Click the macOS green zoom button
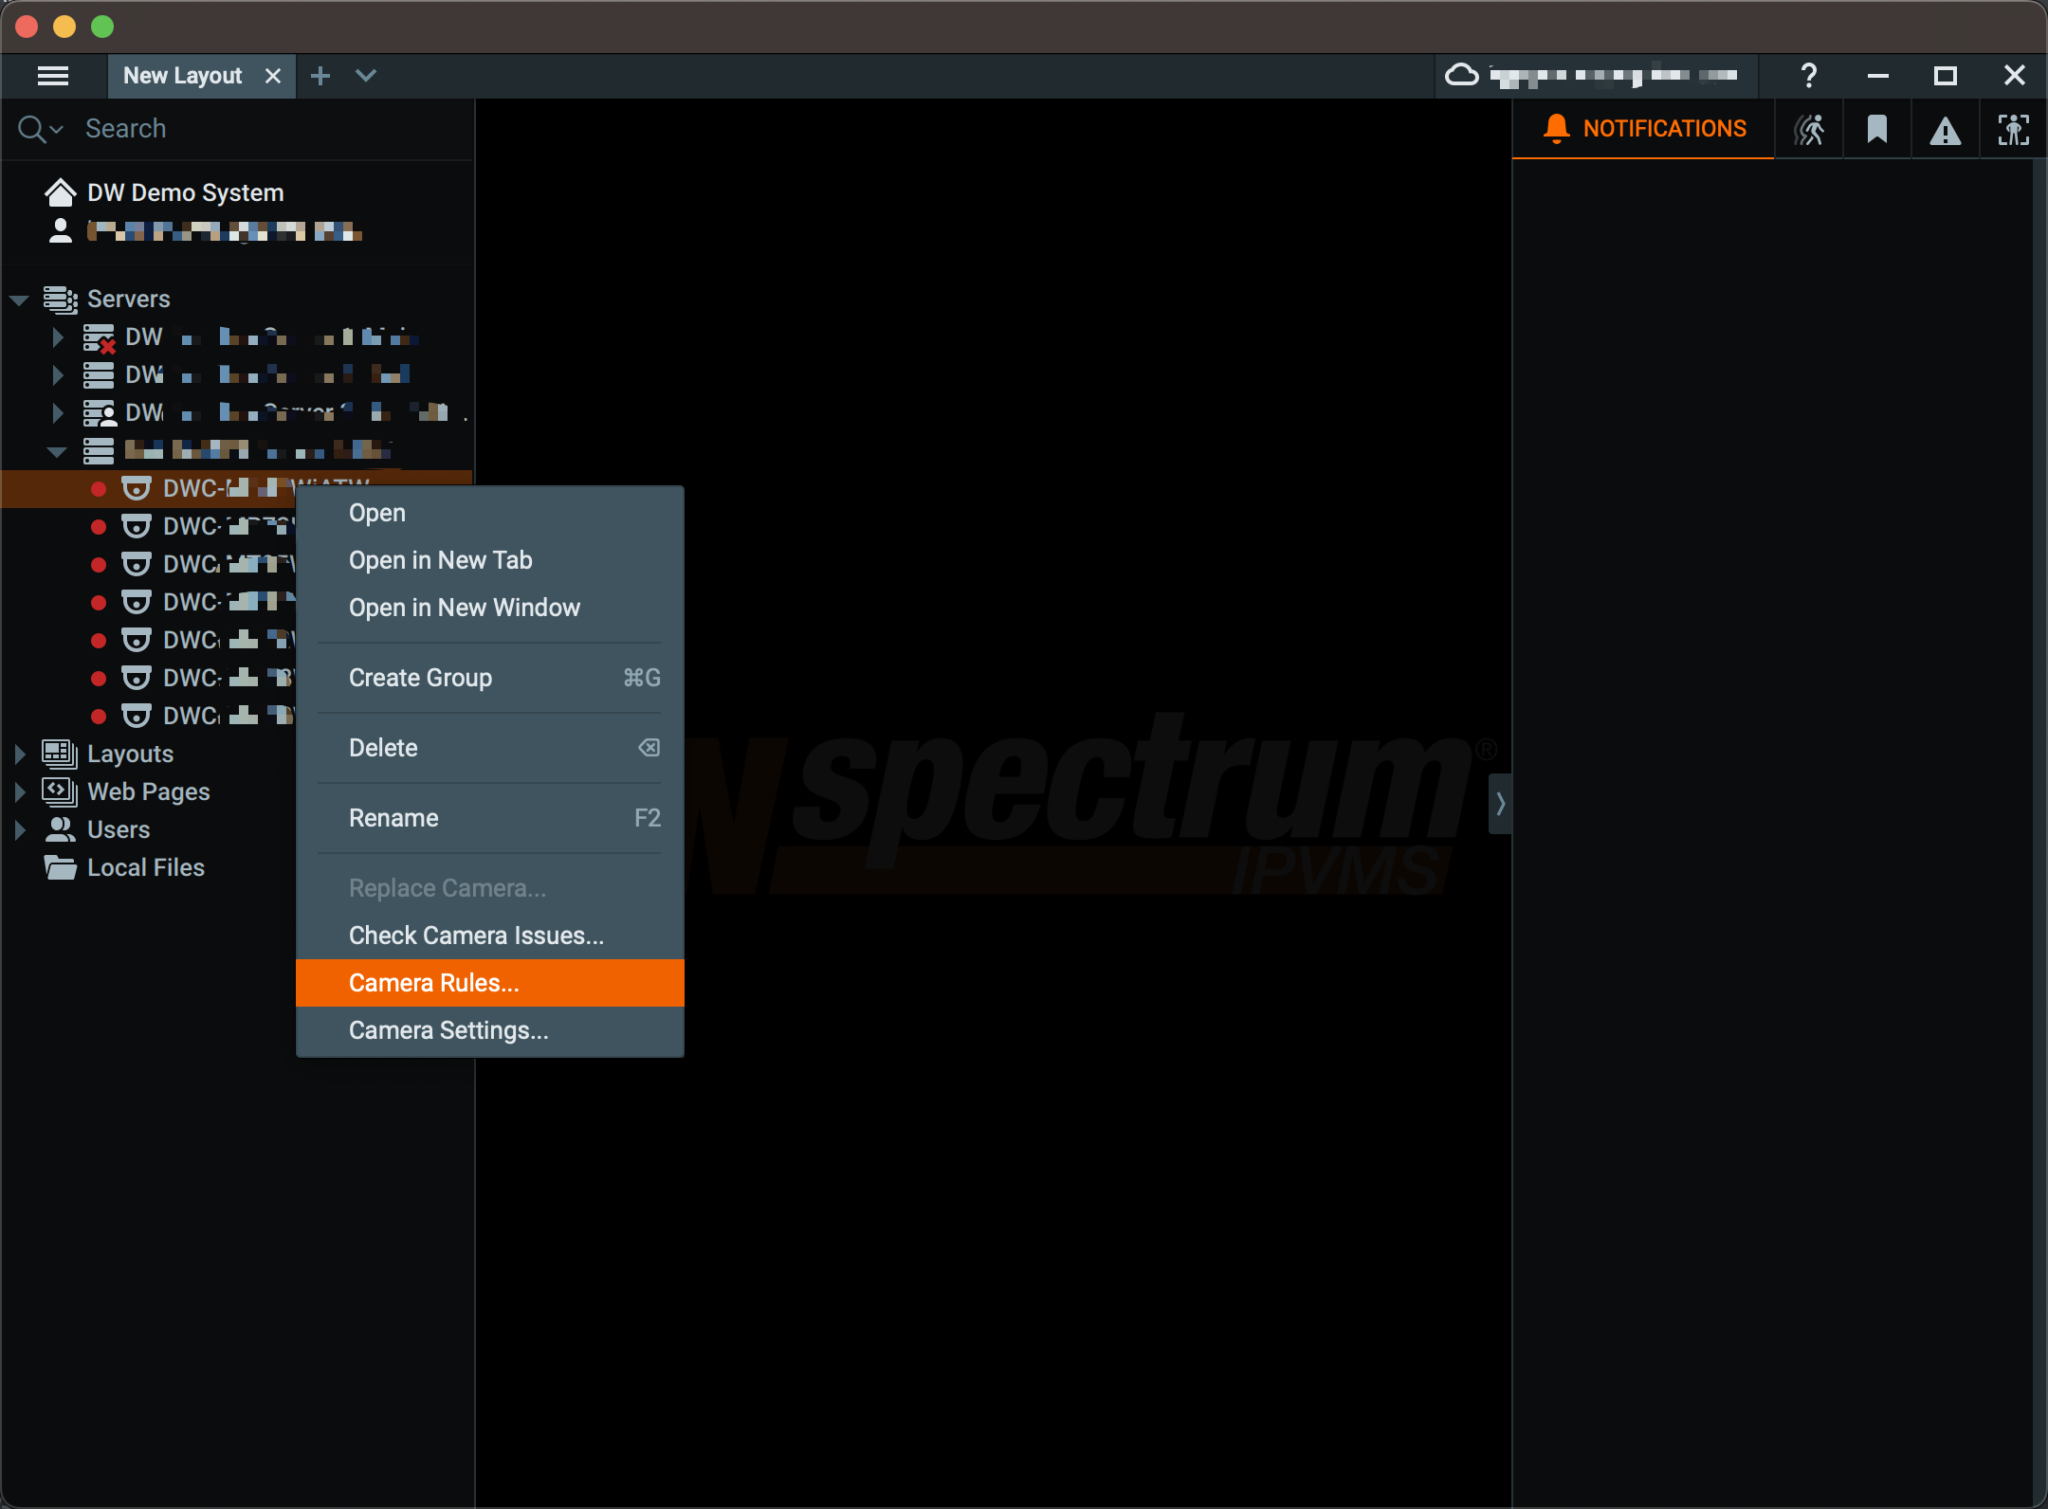Image resolution: width=2048 pixels, height=1509 pixels. pyautogui.click(x=103, y=26)
